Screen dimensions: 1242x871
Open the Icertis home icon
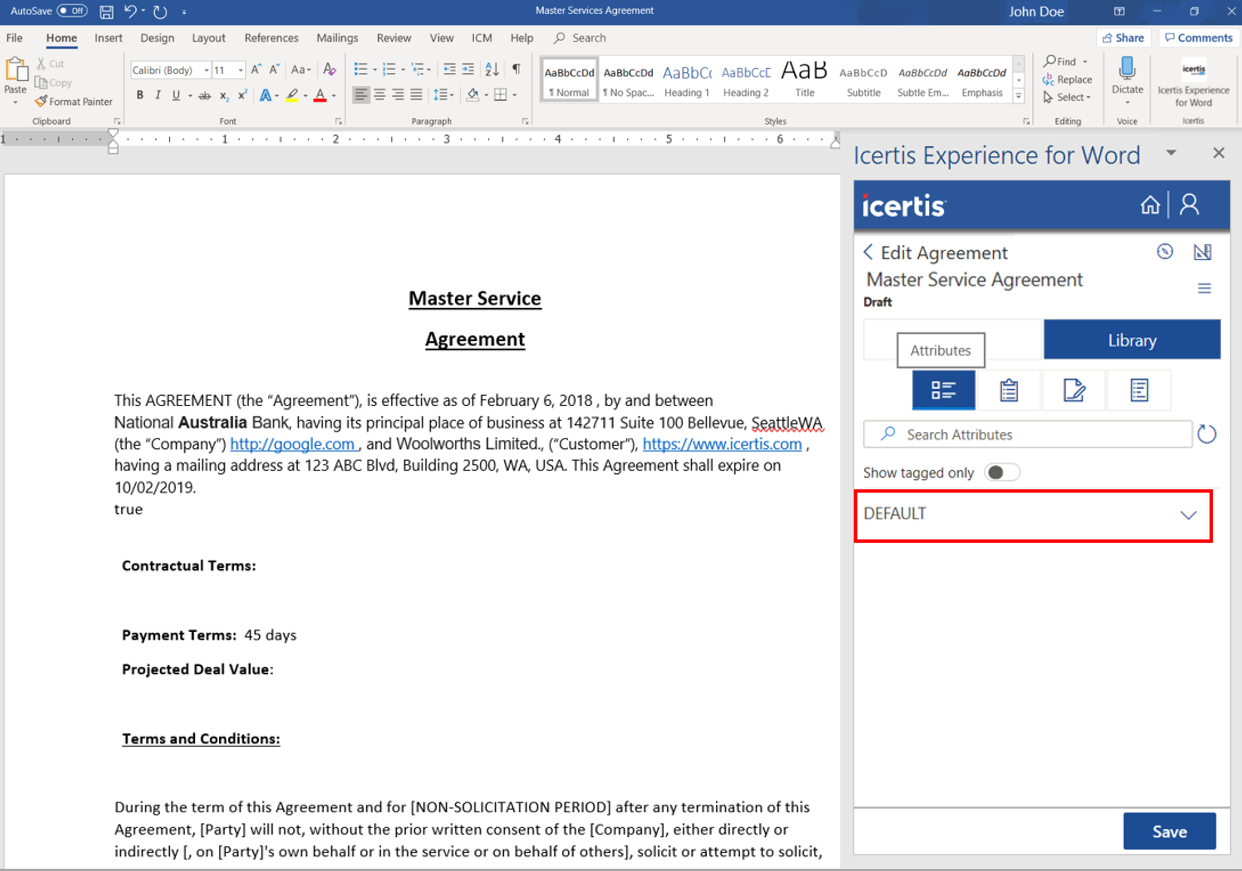tap(1150, 205)
